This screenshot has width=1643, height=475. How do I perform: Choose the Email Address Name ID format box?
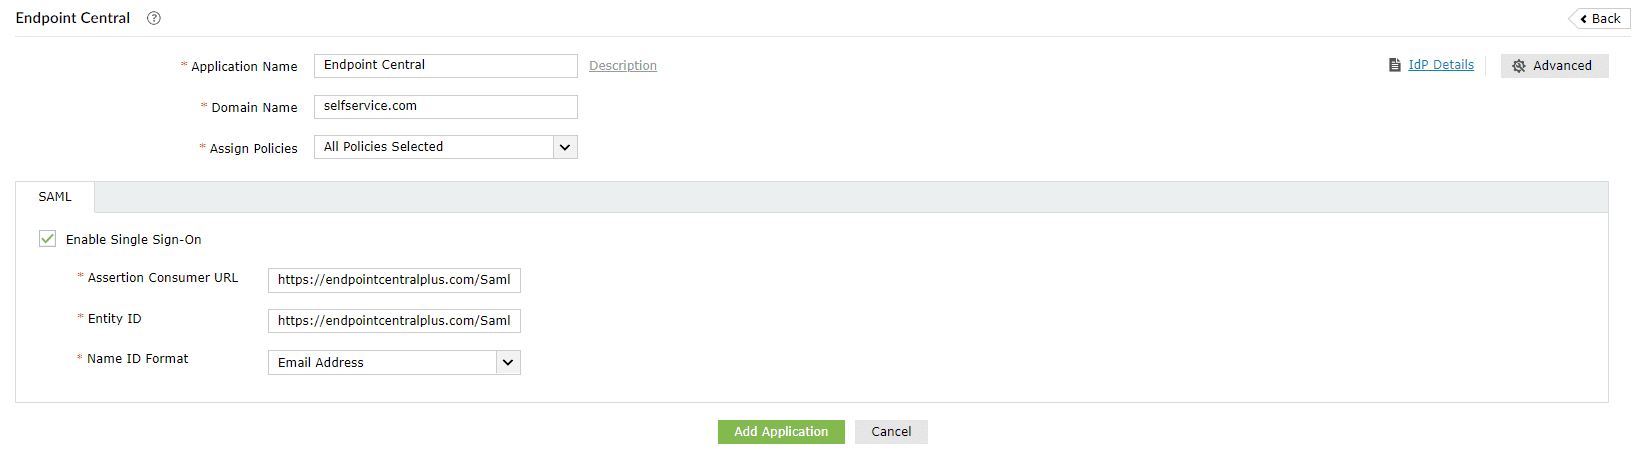coord(382,362)
